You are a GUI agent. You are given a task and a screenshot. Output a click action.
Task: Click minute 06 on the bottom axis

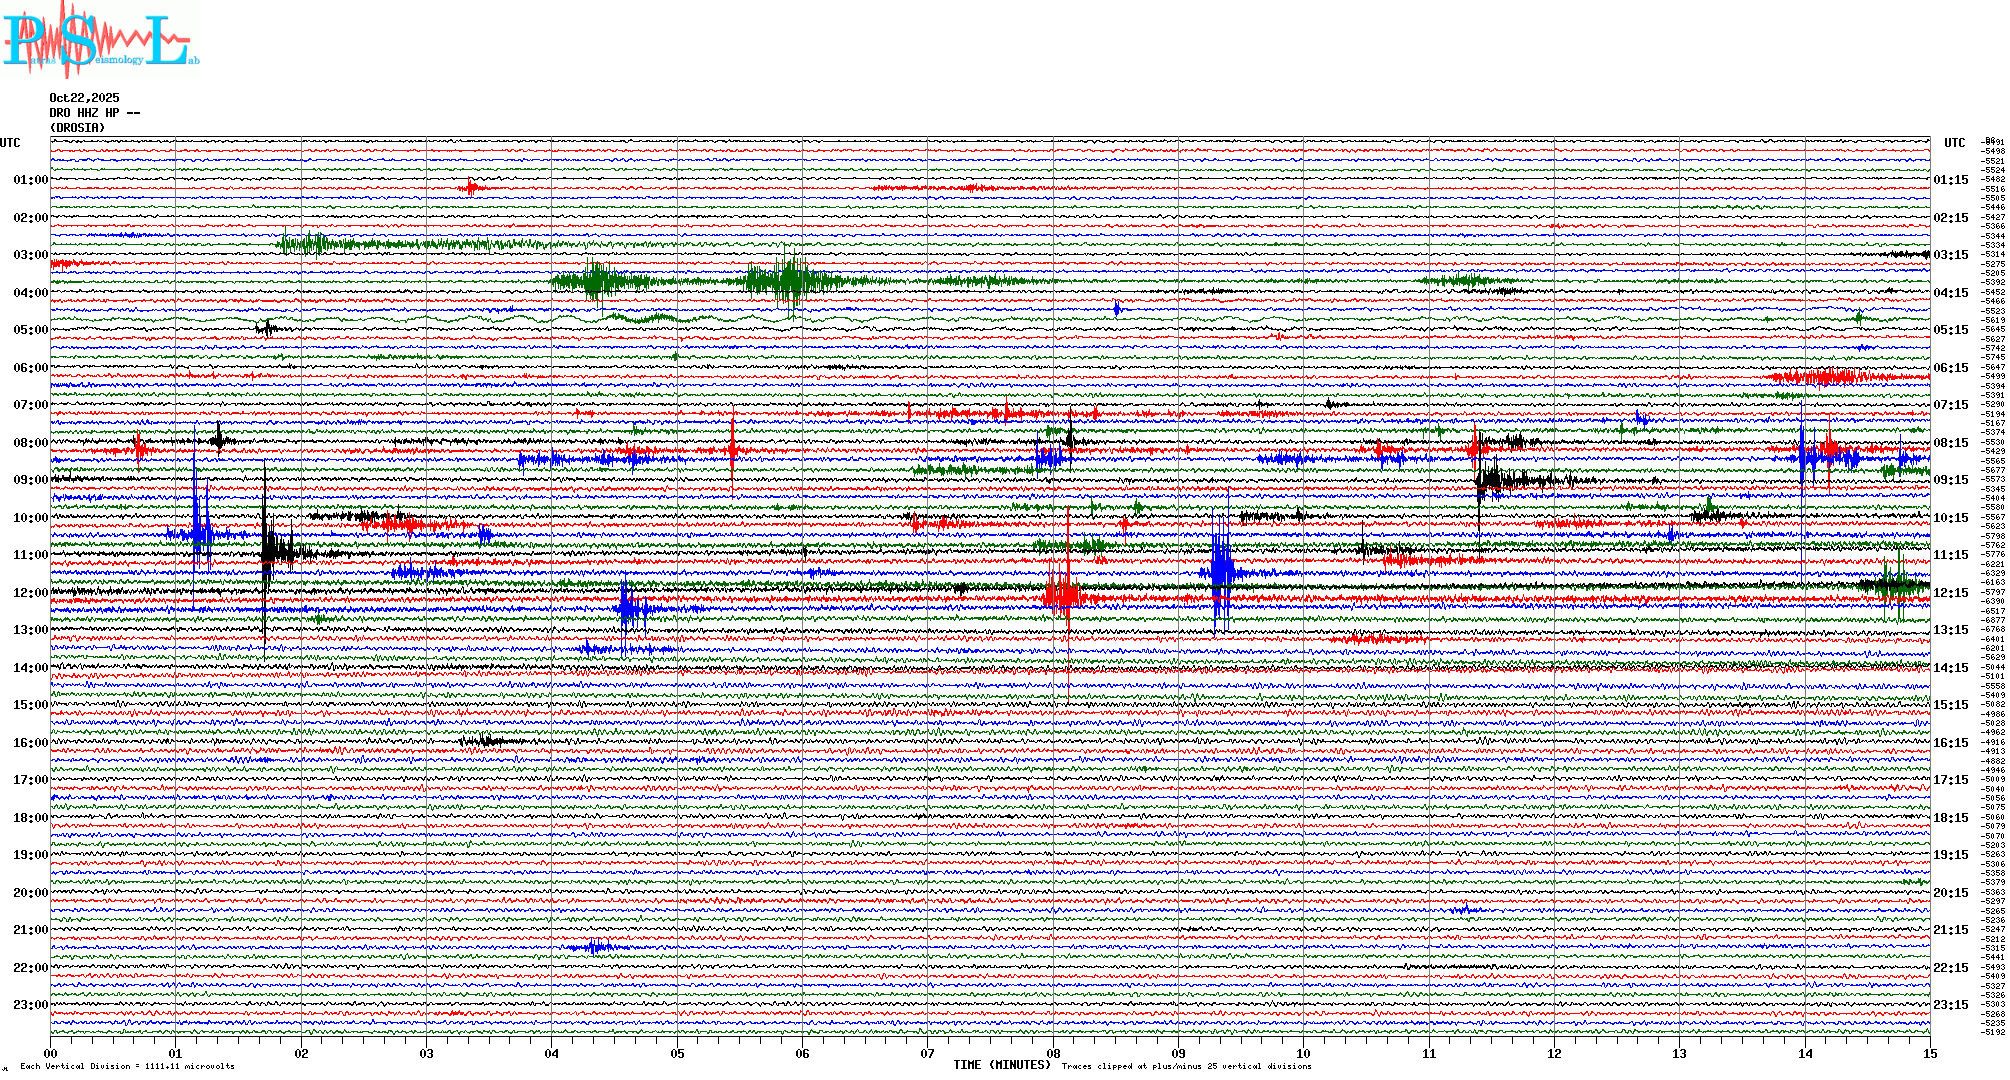tap(802, 1053)
